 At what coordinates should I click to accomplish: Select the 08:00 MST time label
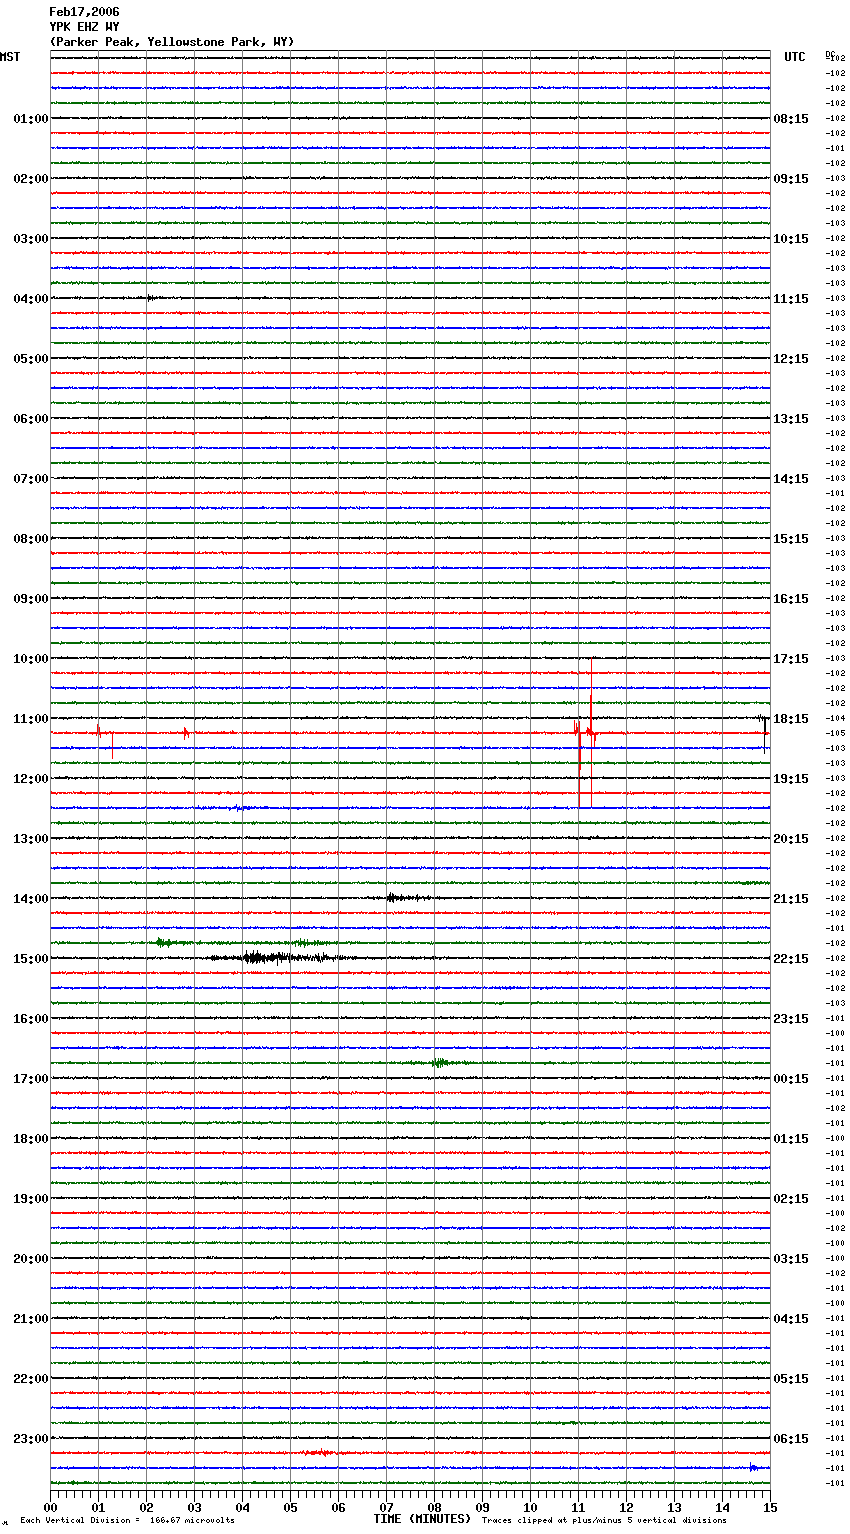pos(30,539)
